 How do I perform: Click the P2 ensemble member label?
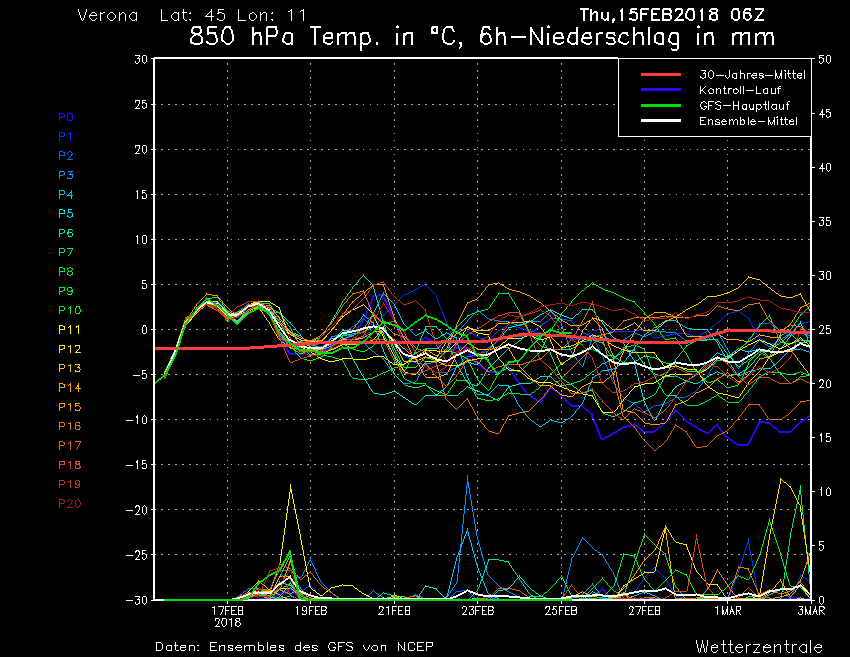point(66,156)
